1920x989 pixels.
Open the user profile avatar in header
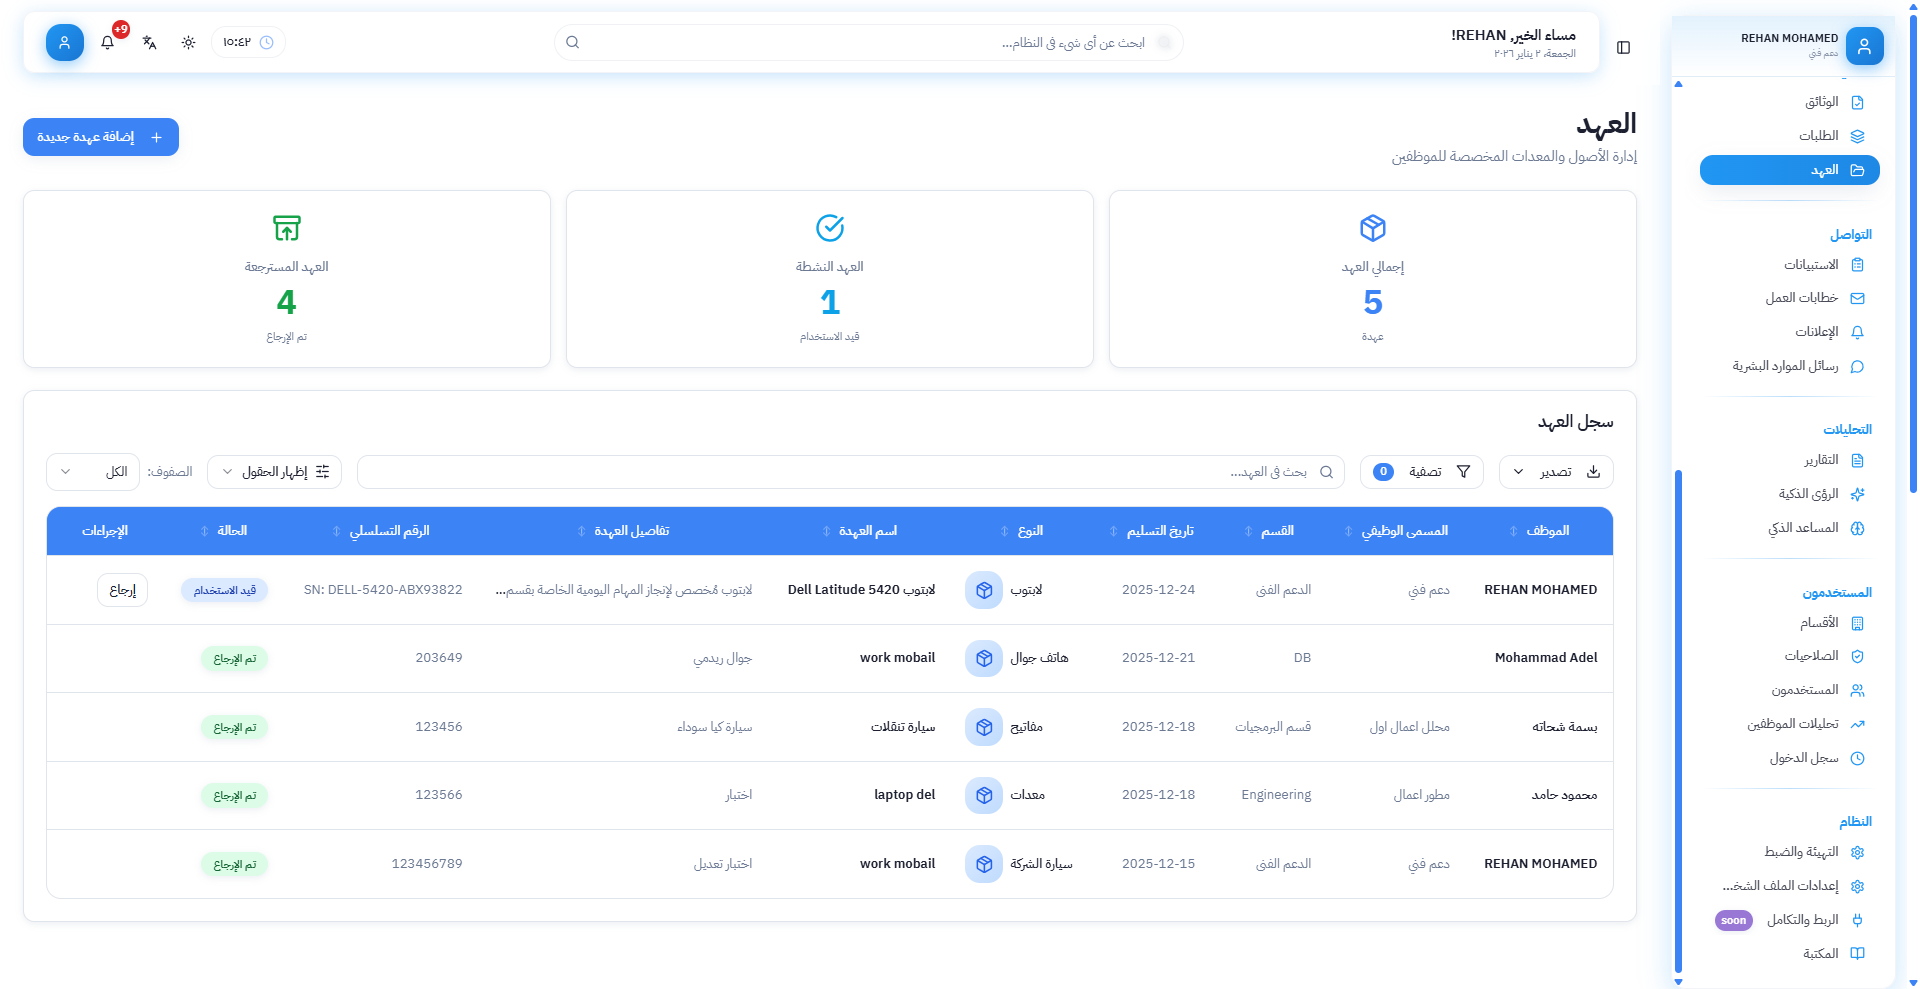point(65,43)
